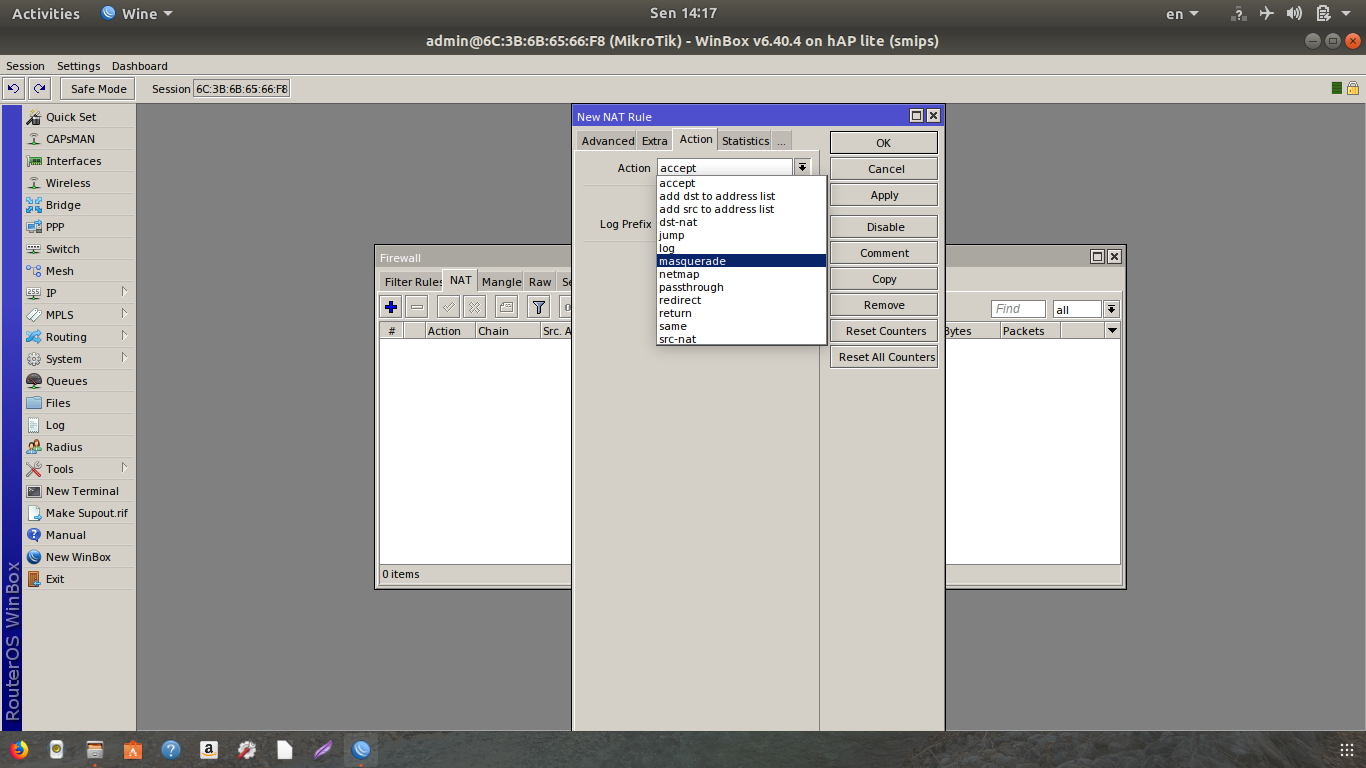1366x768 pixels.
Task: Select dst-nat from the Action list
Action: point(741,222)
